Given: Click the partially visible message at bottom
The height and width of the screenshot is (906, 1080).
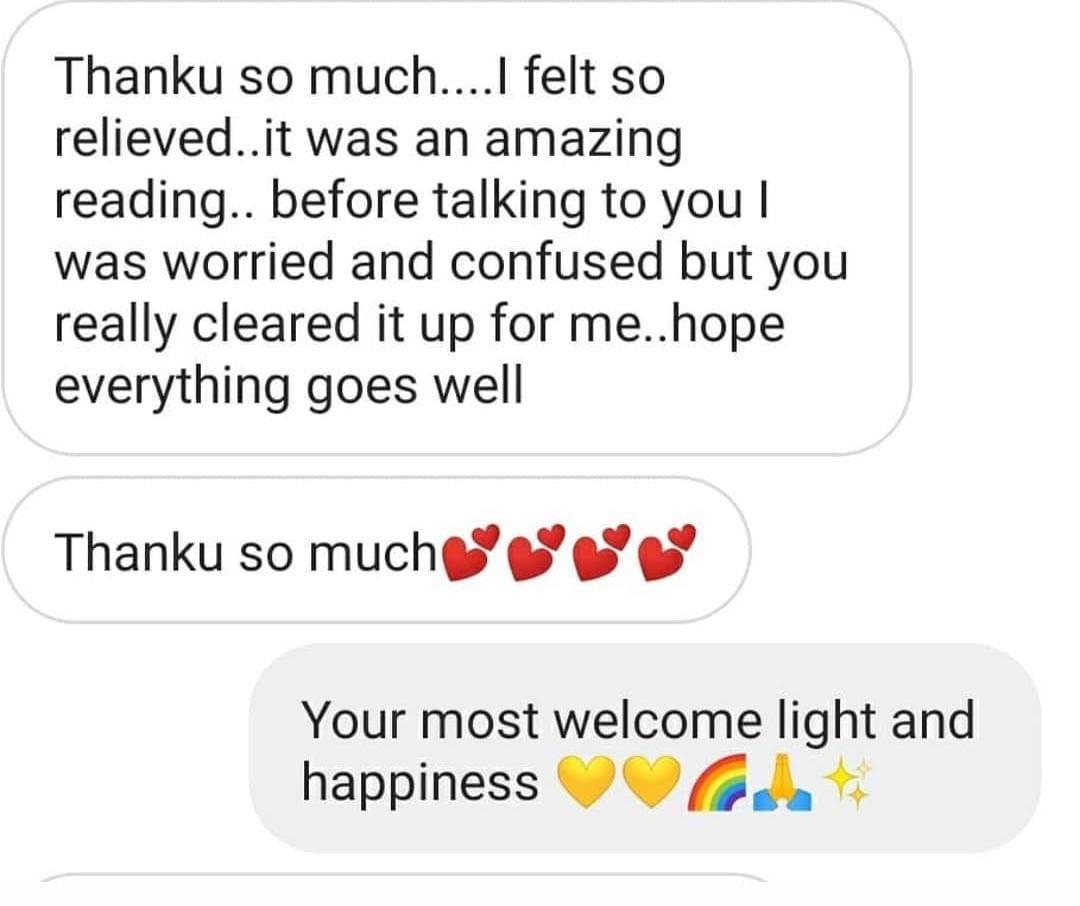Looking at the screenshot, I should coord(406,877).
